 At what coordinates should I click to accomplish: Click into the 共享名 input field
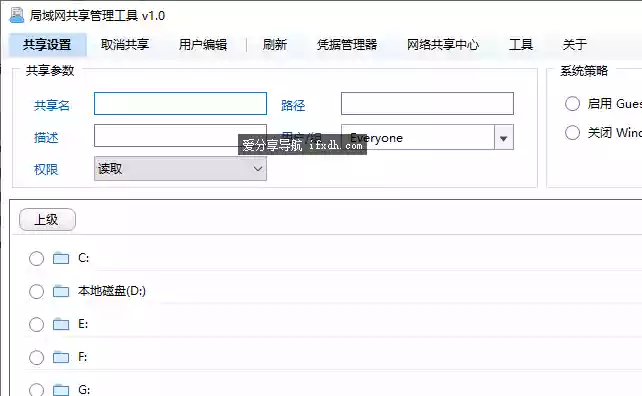point(180,103)
